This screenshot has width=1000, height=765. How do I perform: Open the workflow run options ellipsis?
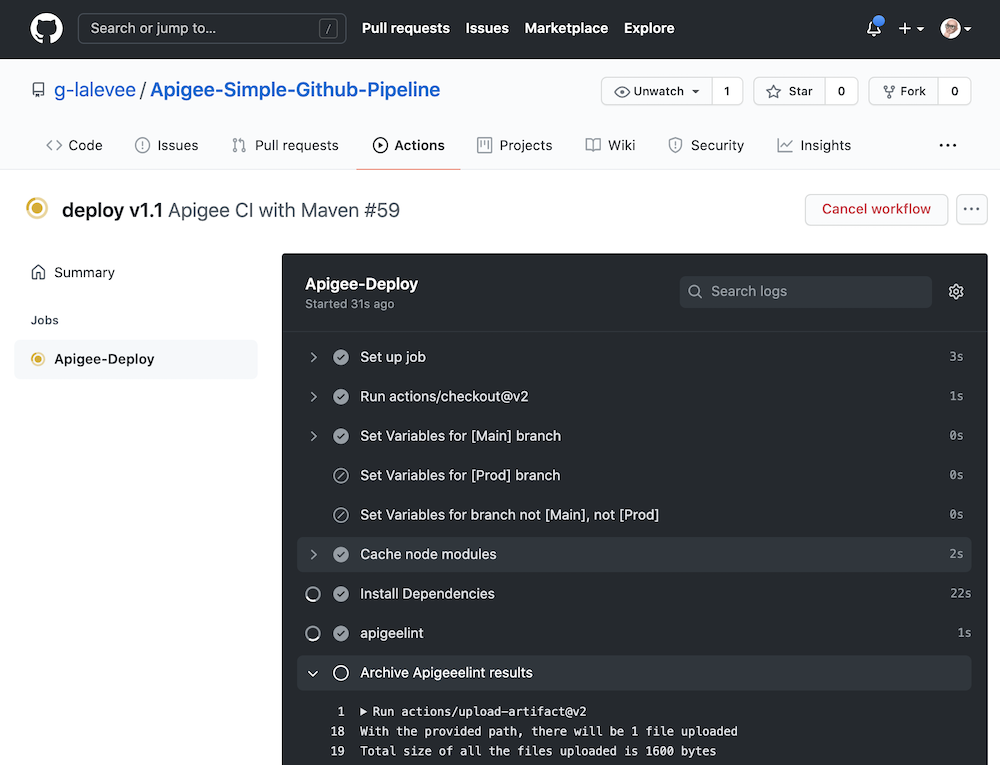pyautogui.click(x=971, y=210)
